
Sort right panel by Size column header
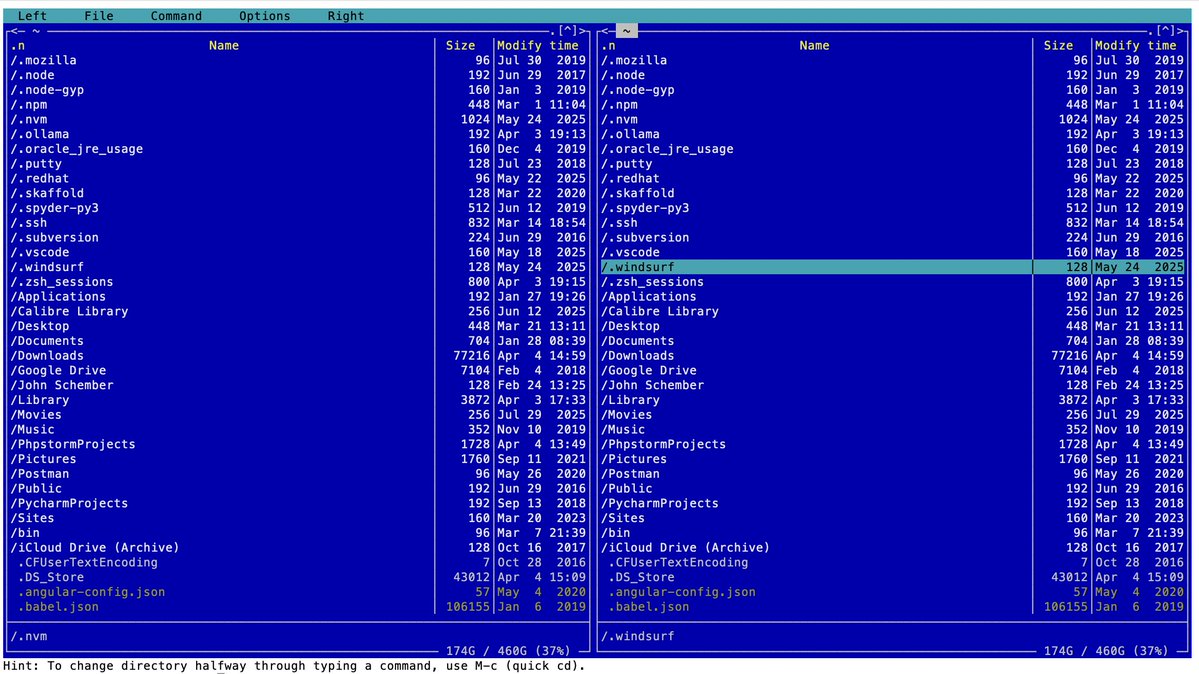1058,46
